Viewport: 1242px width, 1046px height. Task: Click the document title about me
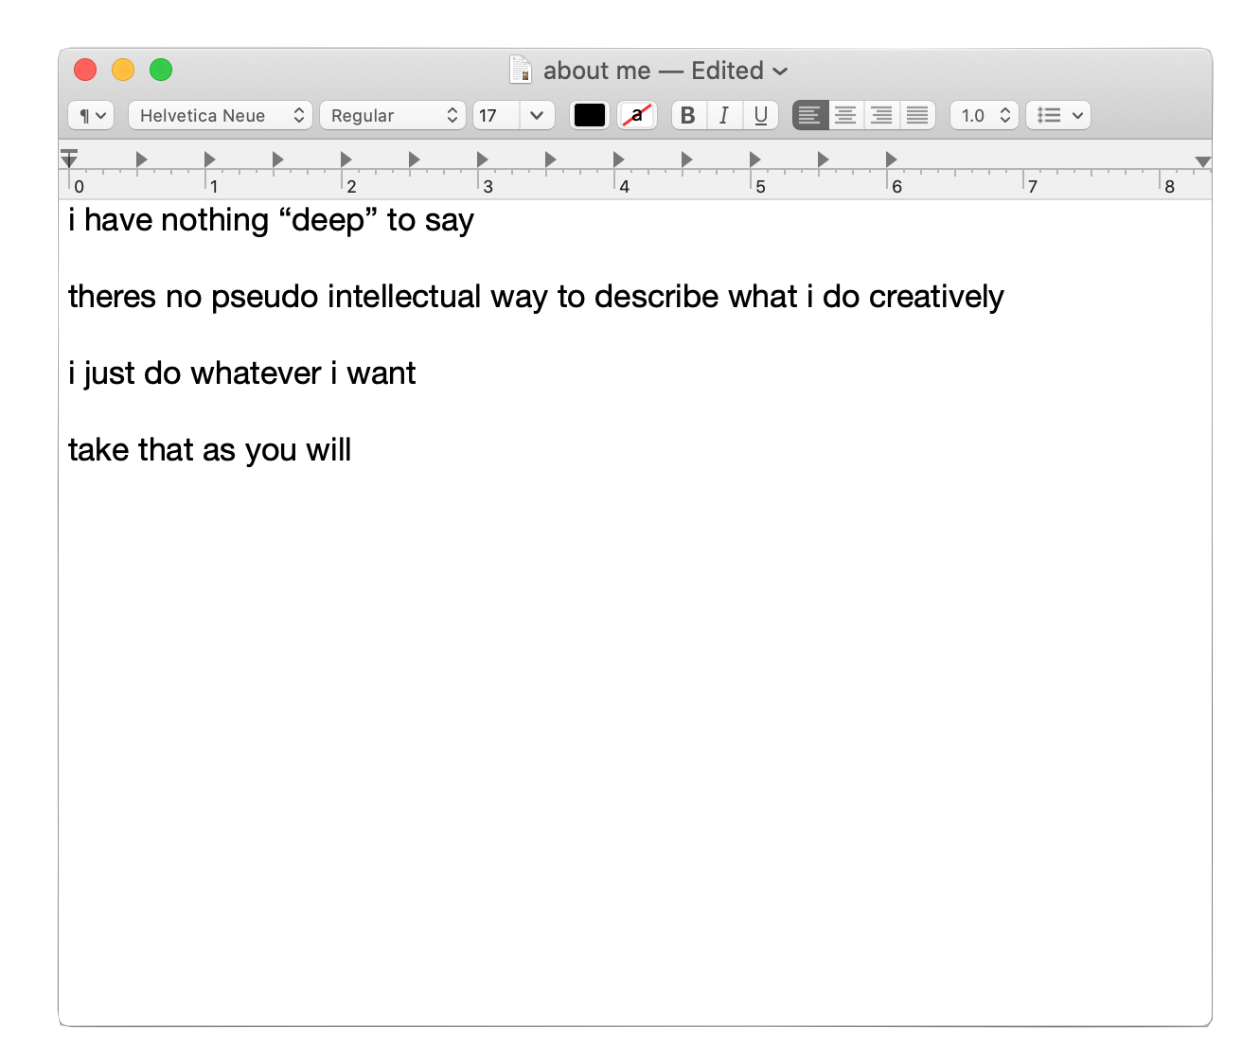[x=597, y=70]
